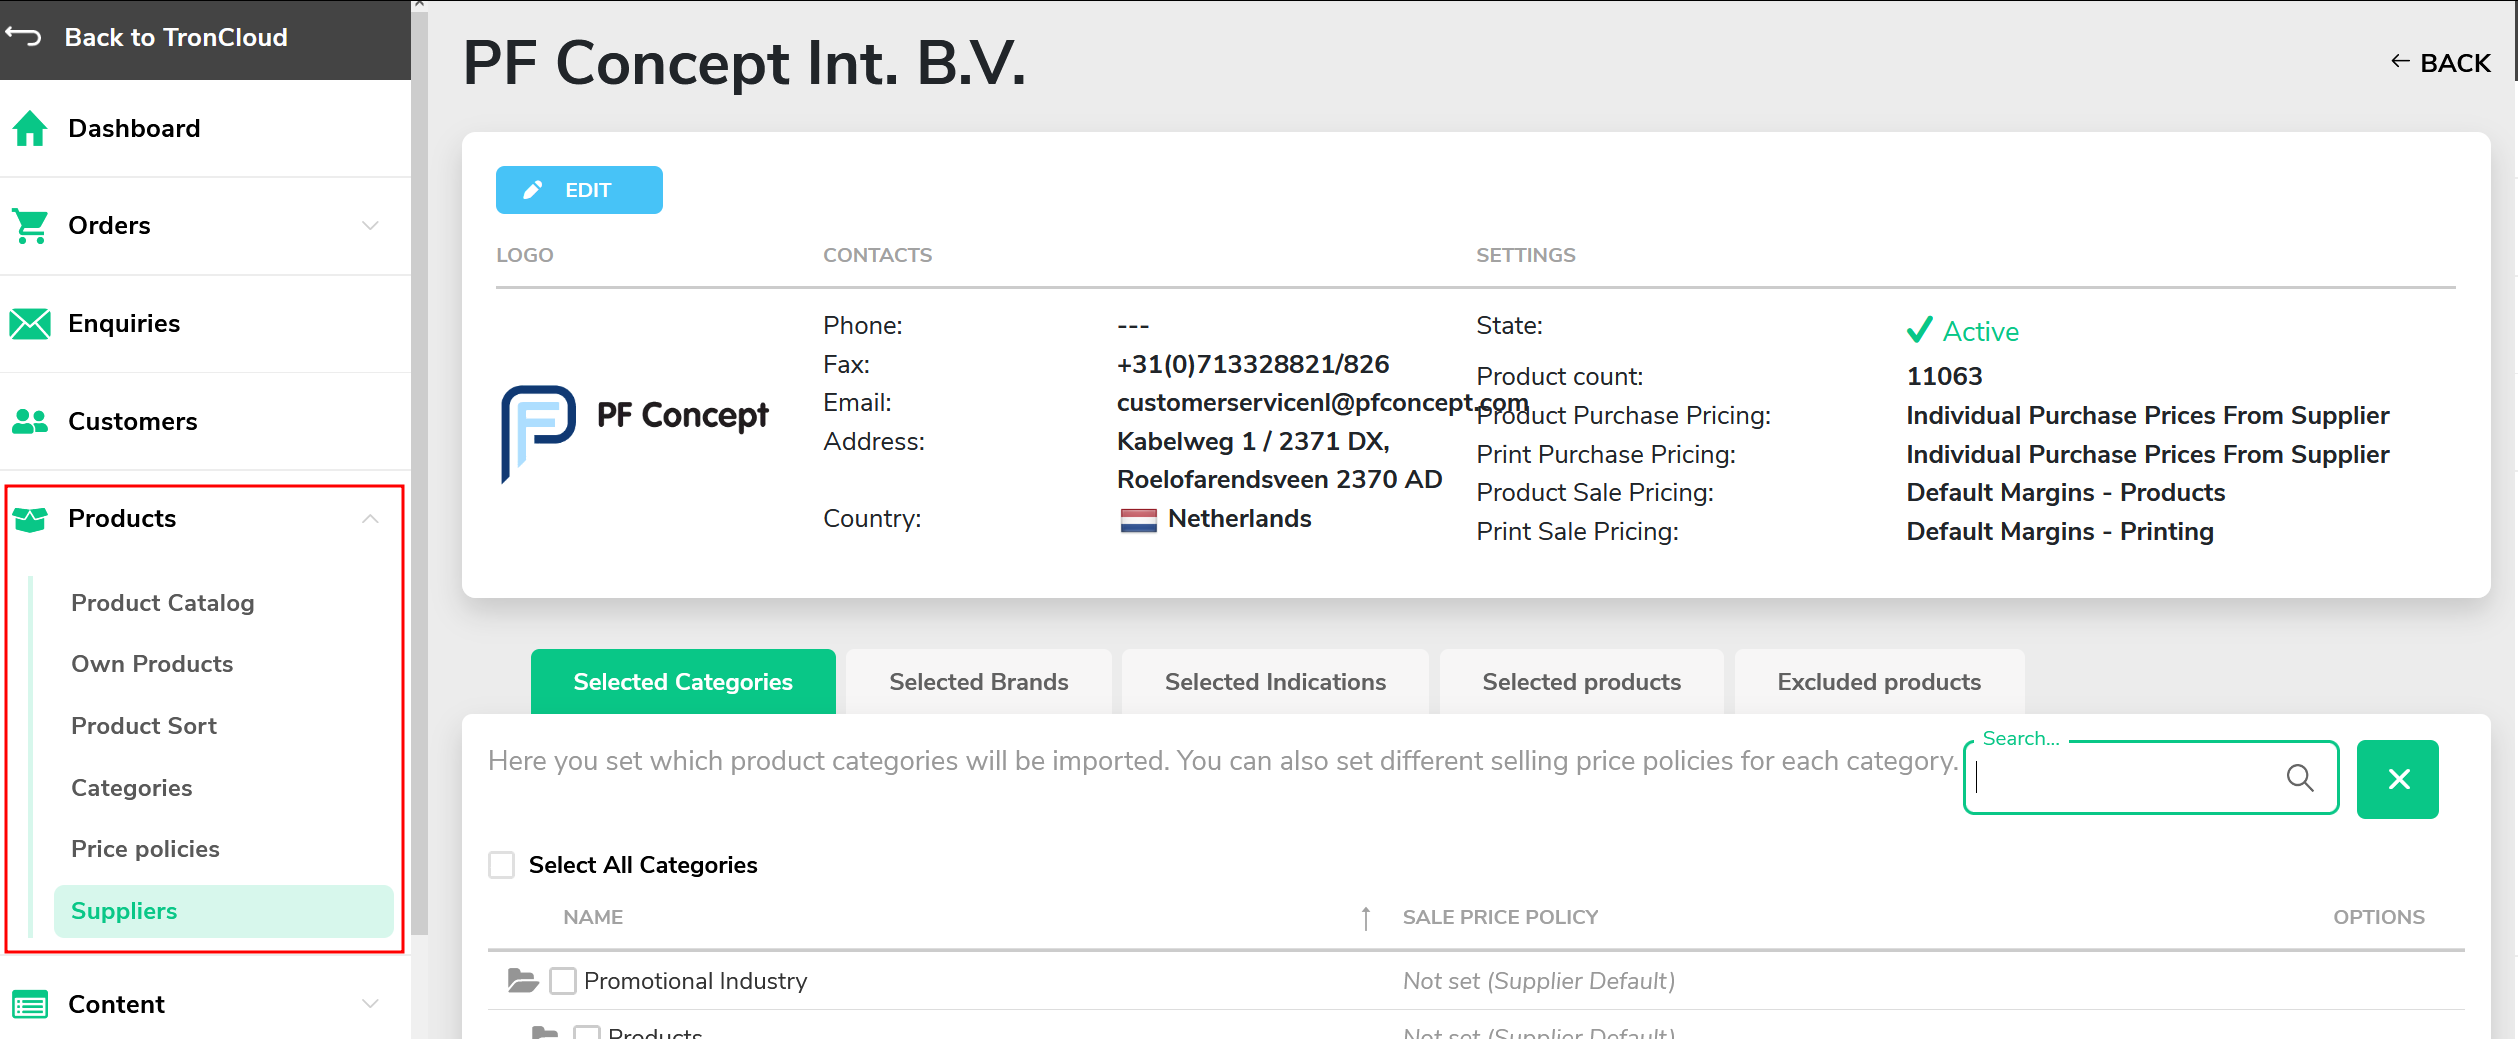Open Categories menu item
This screenshot has height=1039, width=2518.
pos(132,788)
